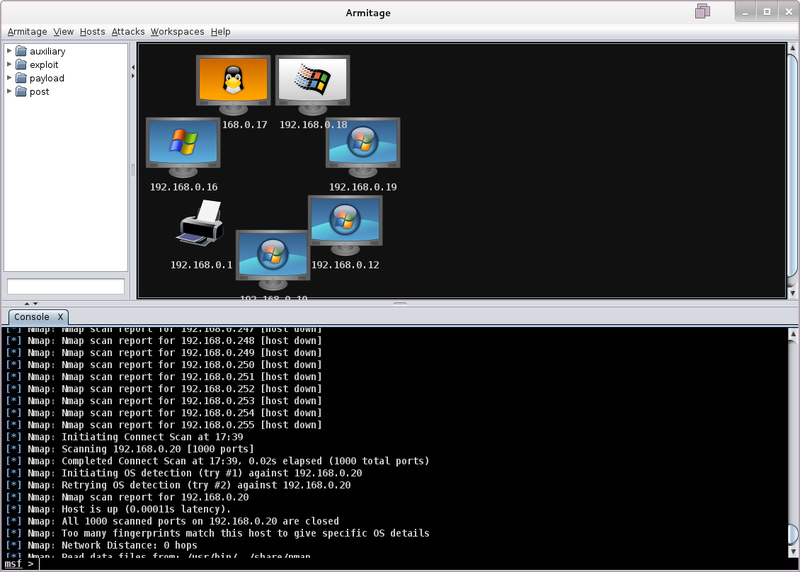Viewport: 800px width, 572px height.
Task: Click the stacked windows icon in title bar
Action: [x=703, y=11]
